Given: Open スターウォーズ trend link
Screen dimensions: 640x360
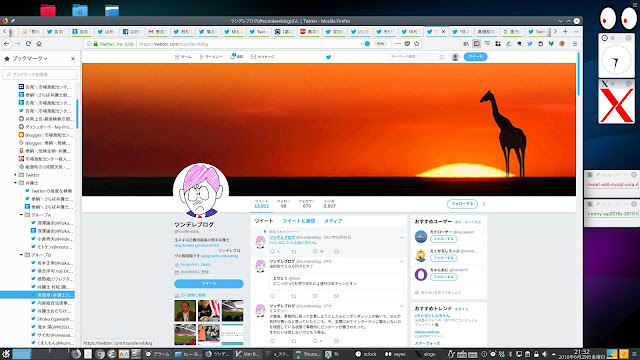Looking at the screenshot, I should [427, 344].
